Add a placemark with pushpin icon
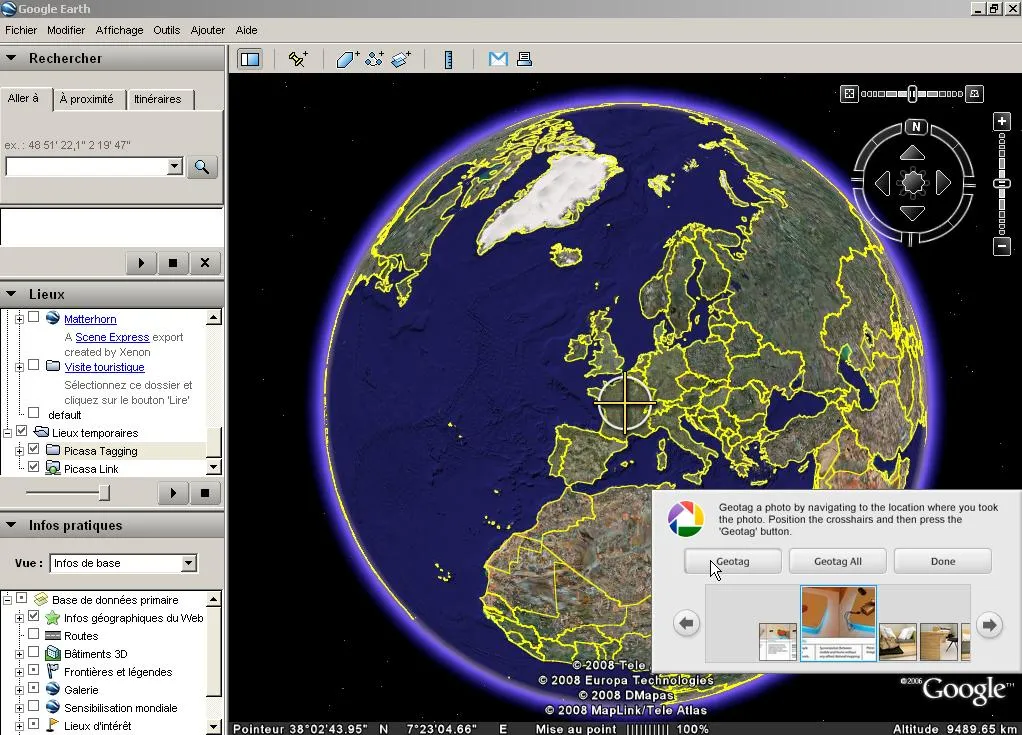The height and width of the screenshot is (735, 1022). 299,59
